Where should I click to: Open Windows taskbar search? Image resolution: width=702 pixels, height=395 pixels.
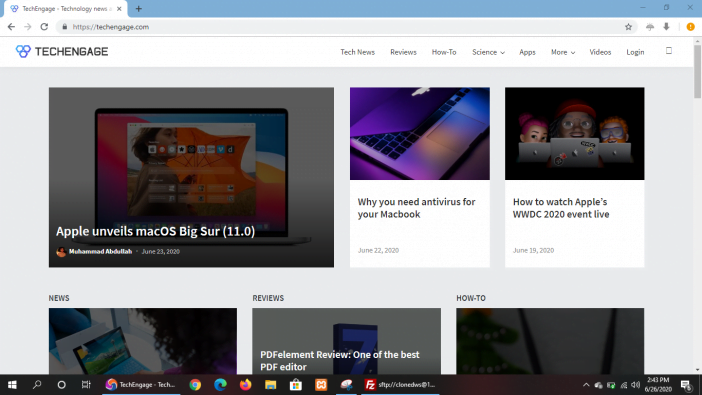pyautogui.click(x=37, y=385)
